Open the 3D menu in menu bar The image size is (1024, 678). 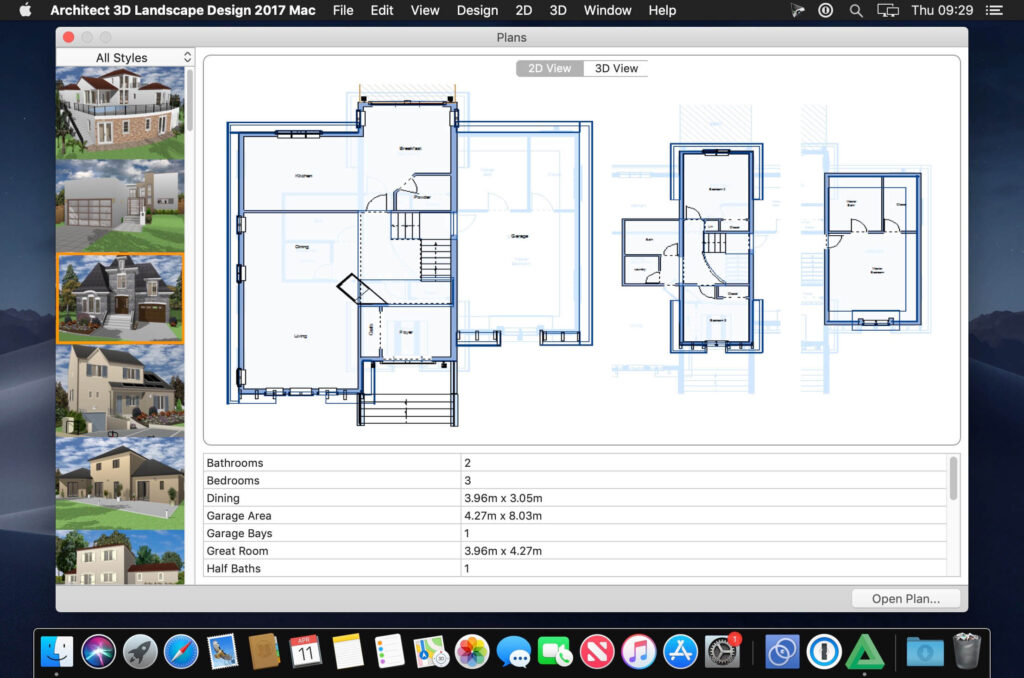tap(557, 10)
